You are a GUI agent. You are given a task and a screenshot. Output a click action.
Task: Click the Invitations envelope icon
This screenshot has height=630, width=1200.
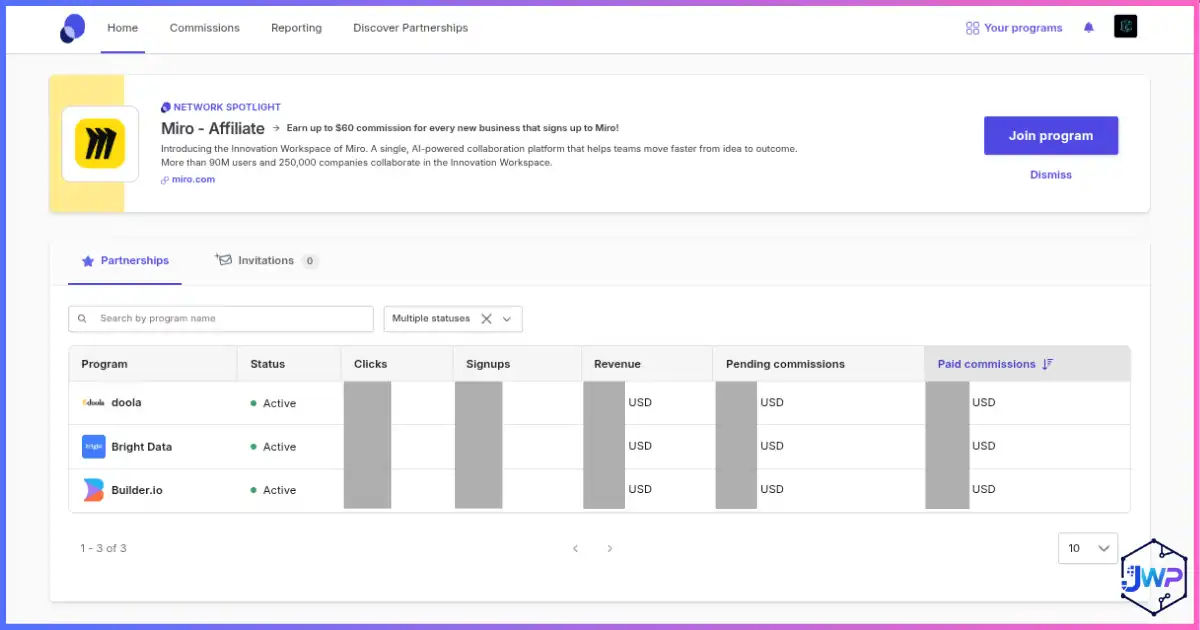223,260
